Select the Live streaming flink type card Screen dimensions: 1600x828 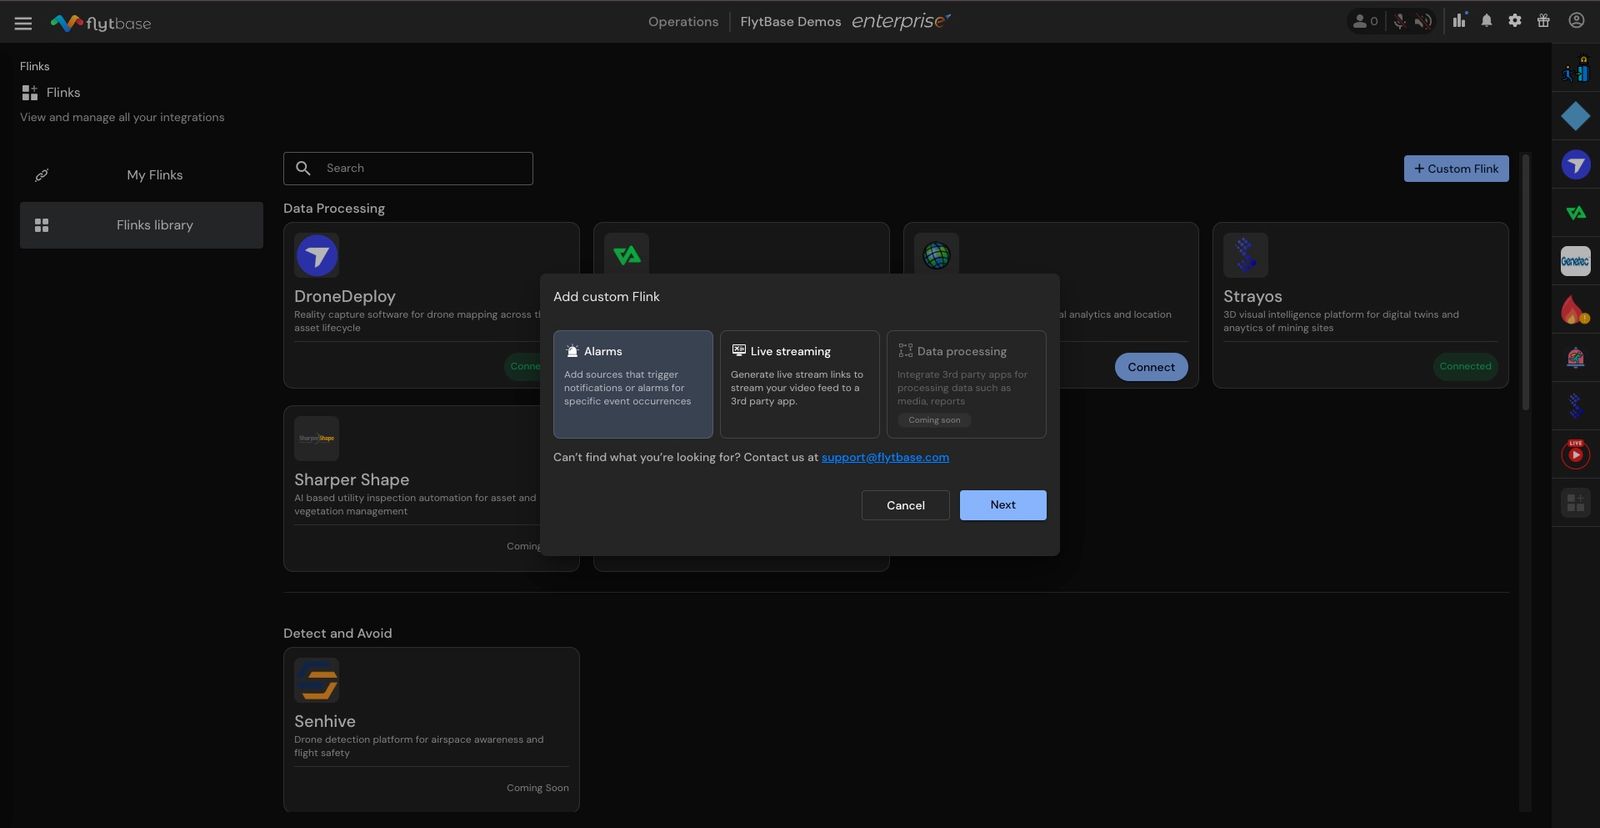point(800,384)
